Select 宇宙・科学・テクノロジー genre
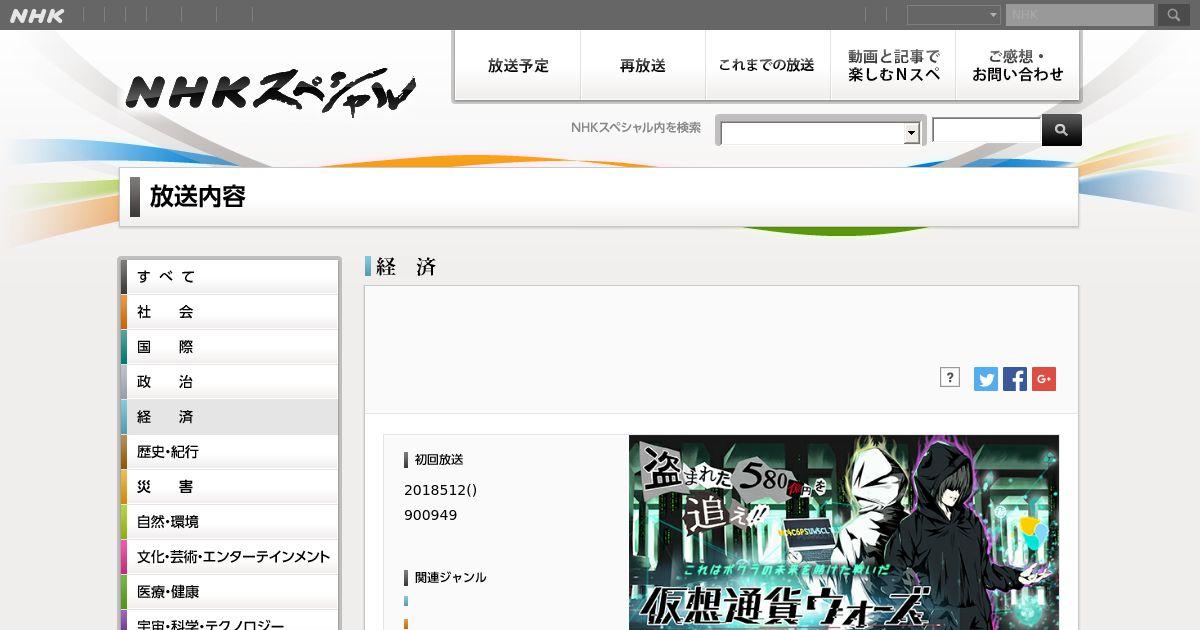 (230, 621)
